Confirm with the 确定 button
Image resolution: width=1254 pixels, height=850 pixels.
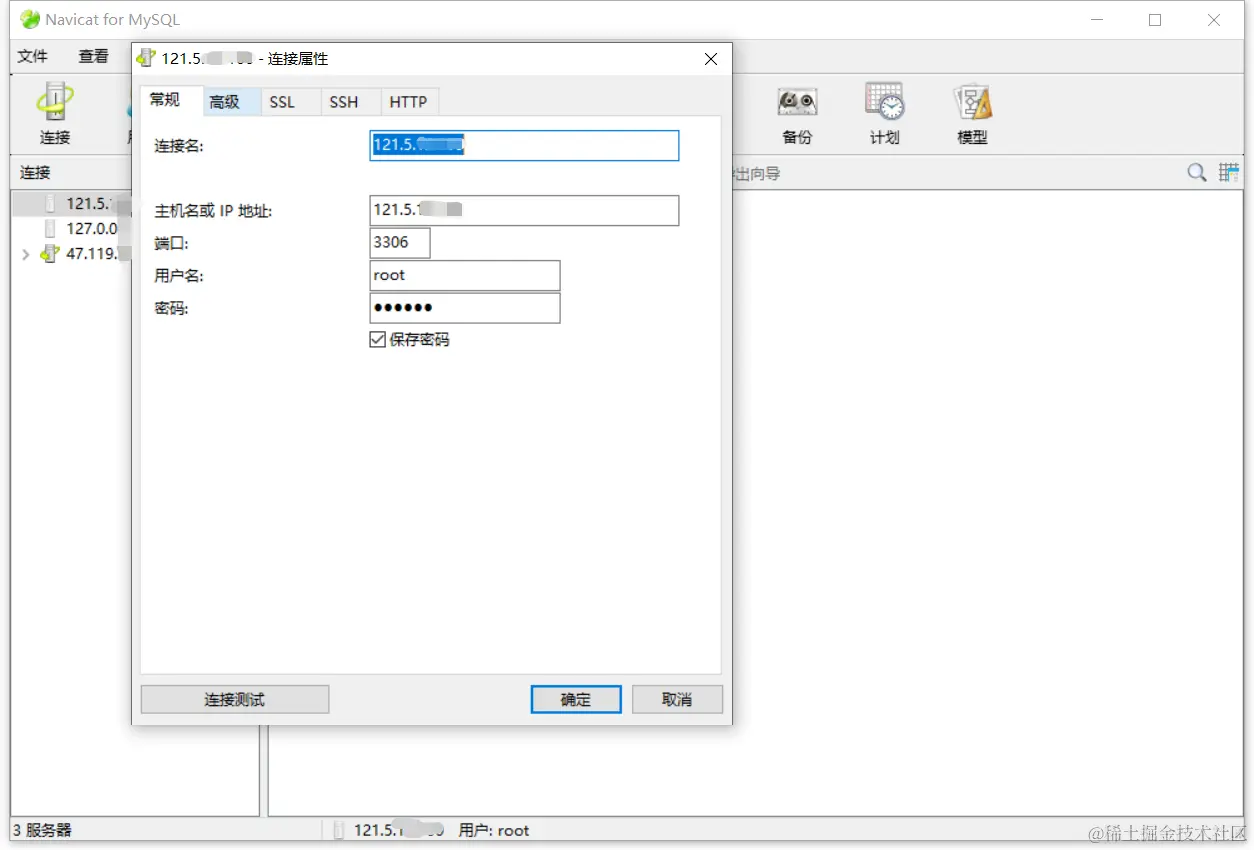[x=576, y=699]
